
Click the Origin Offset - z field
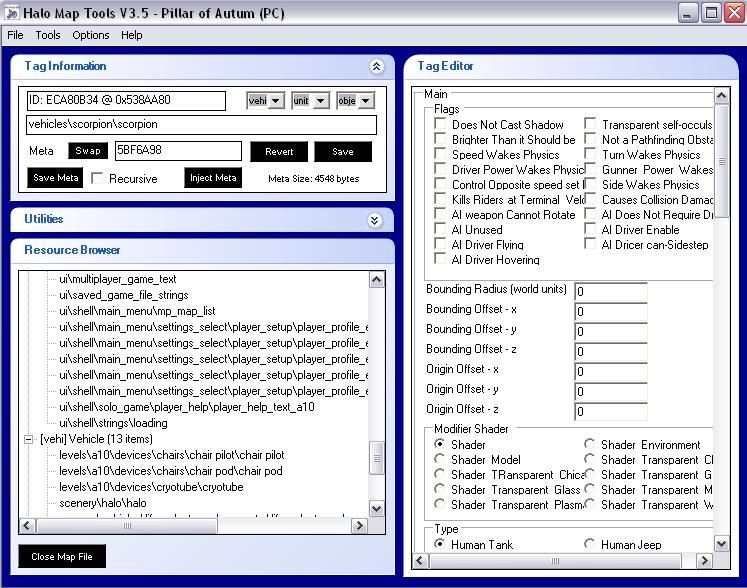611,411
